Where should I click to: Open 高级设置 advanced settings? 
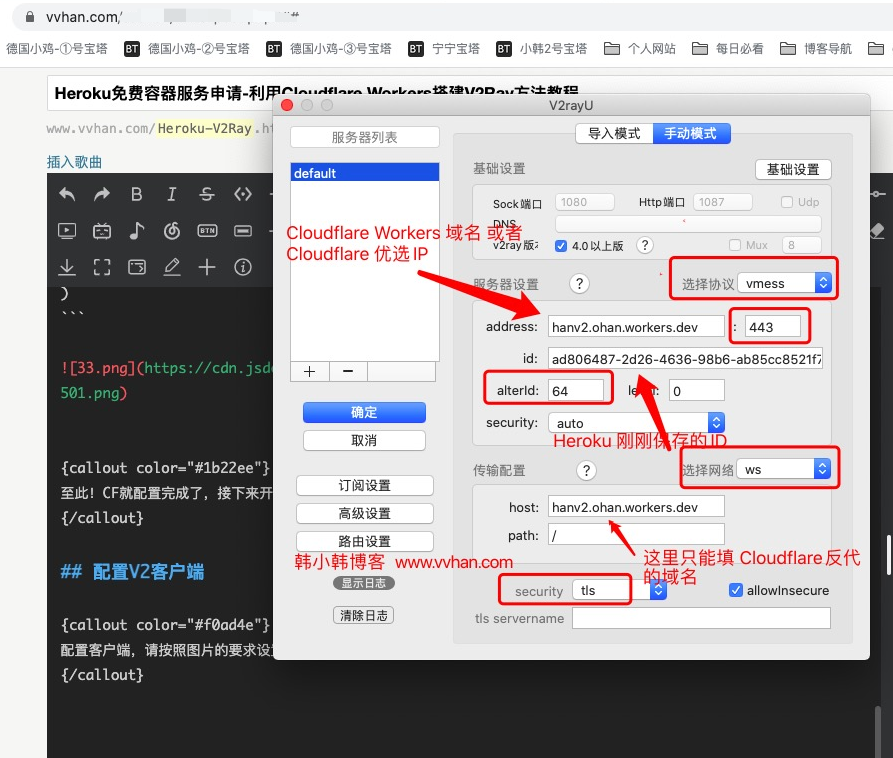364,513
